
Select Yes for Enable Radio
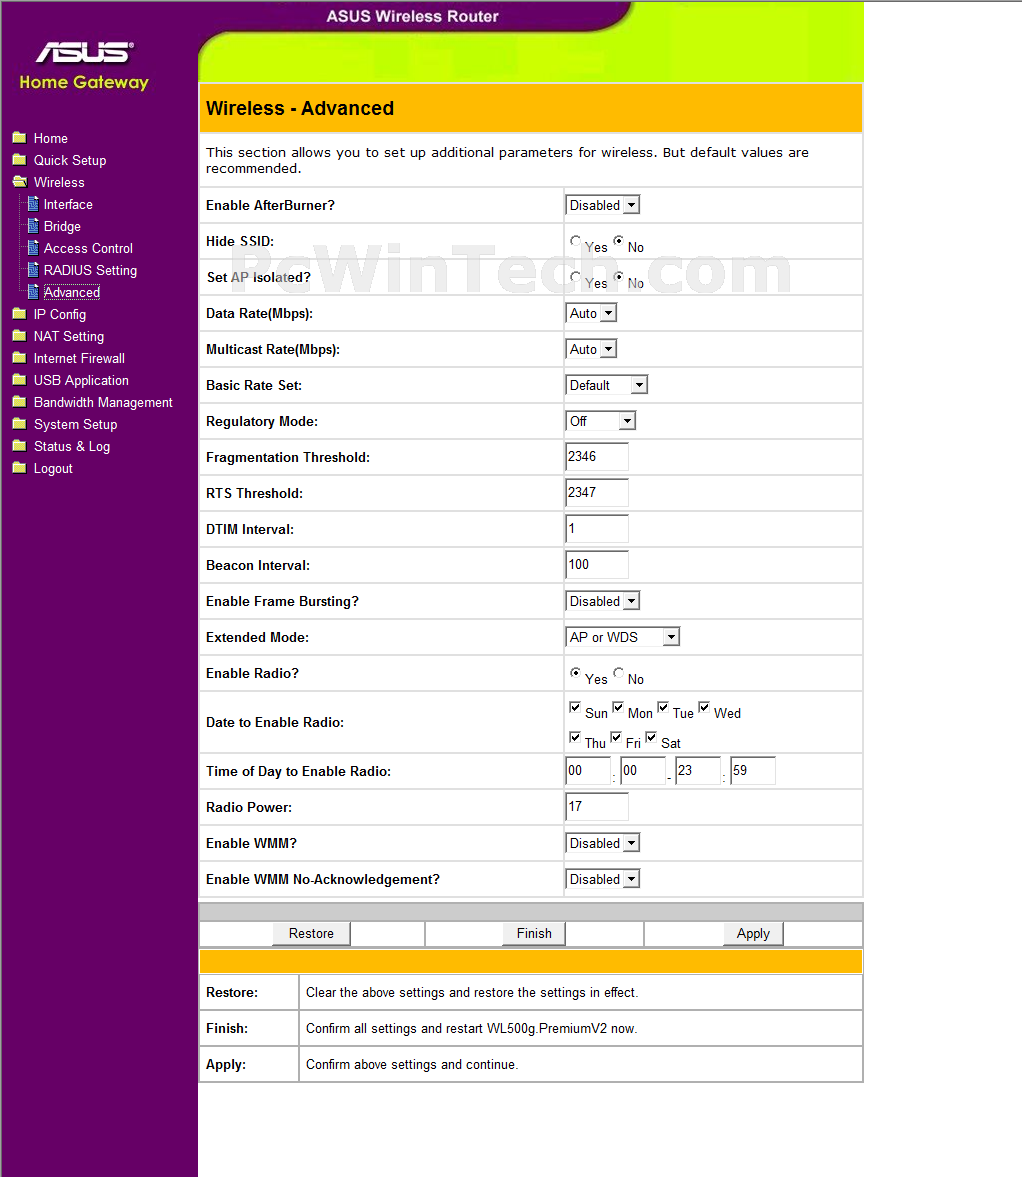(576, 673)
